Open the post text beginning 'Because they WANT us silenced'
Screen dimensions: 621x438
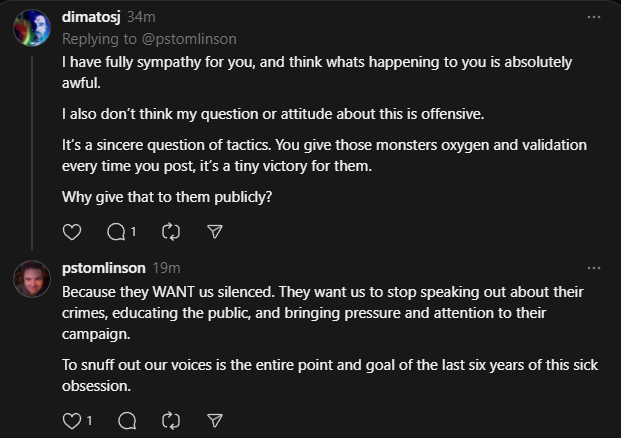pos(330,339)
